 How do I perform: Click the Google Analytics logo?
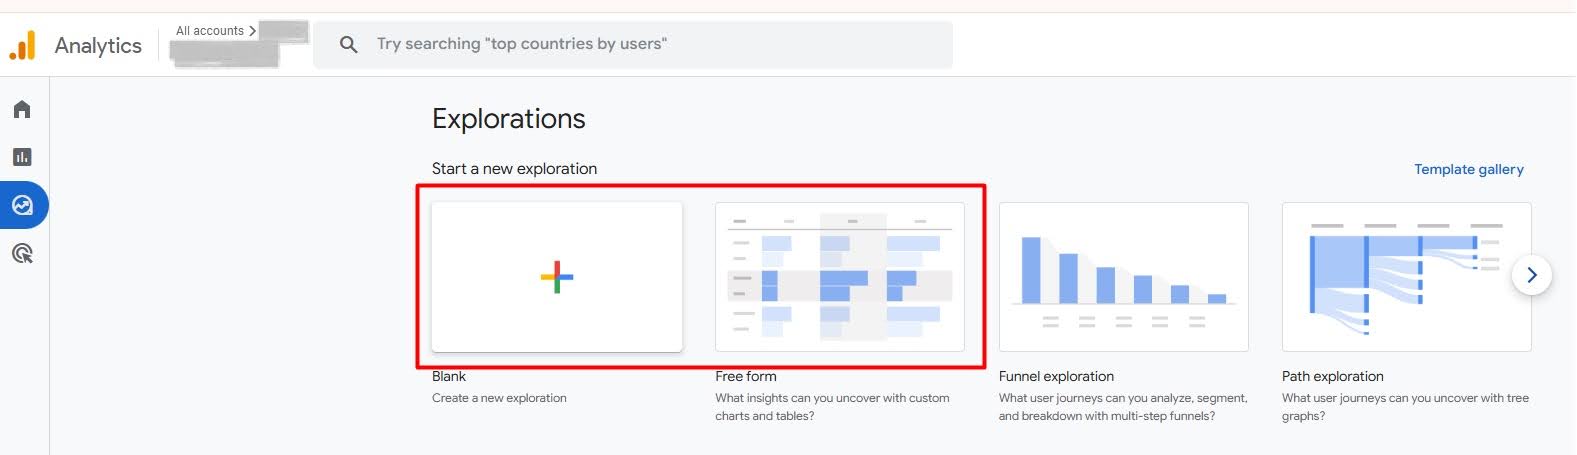pyautogui.click(x=22, y=45)
